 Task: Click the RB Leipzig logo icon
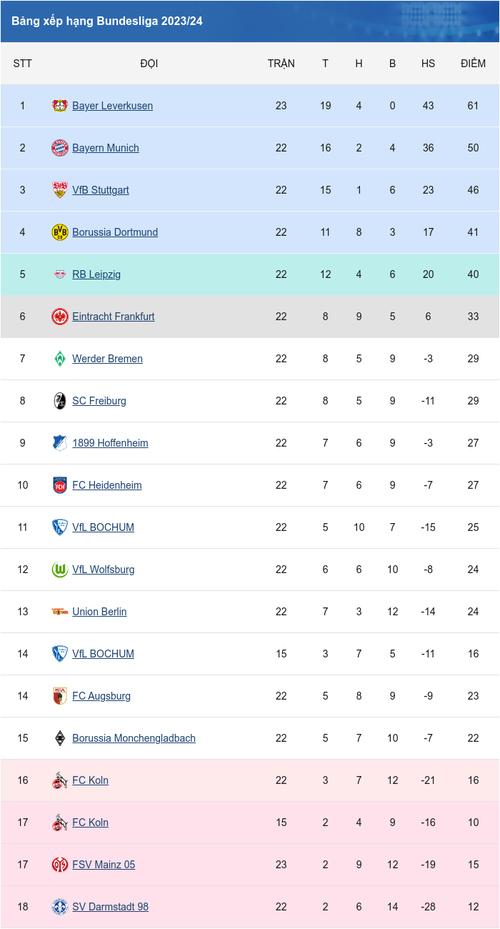(60, 274)
